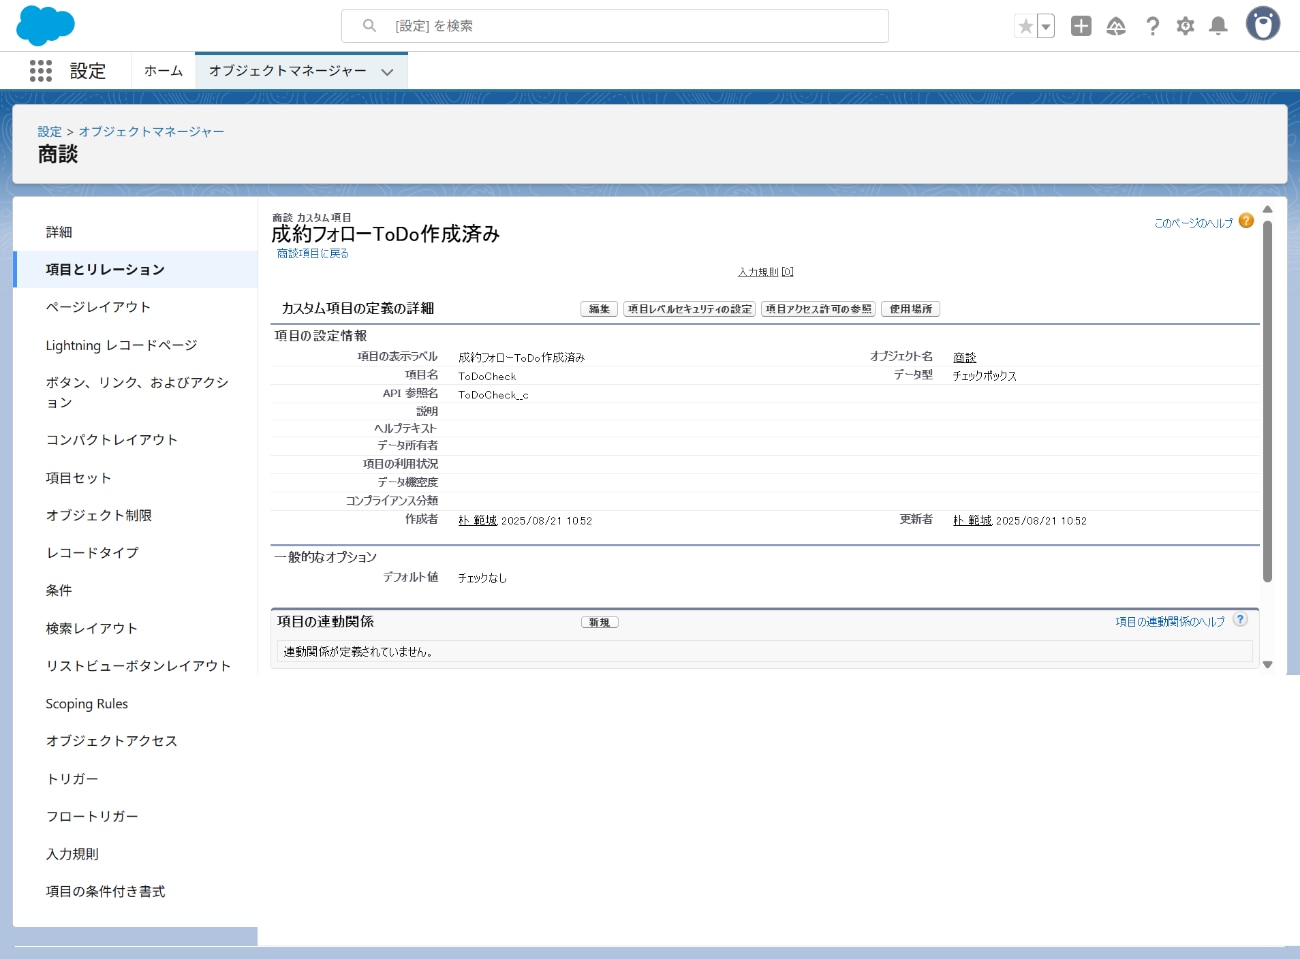
Task: Click the 編集 button
Action: 598,309
